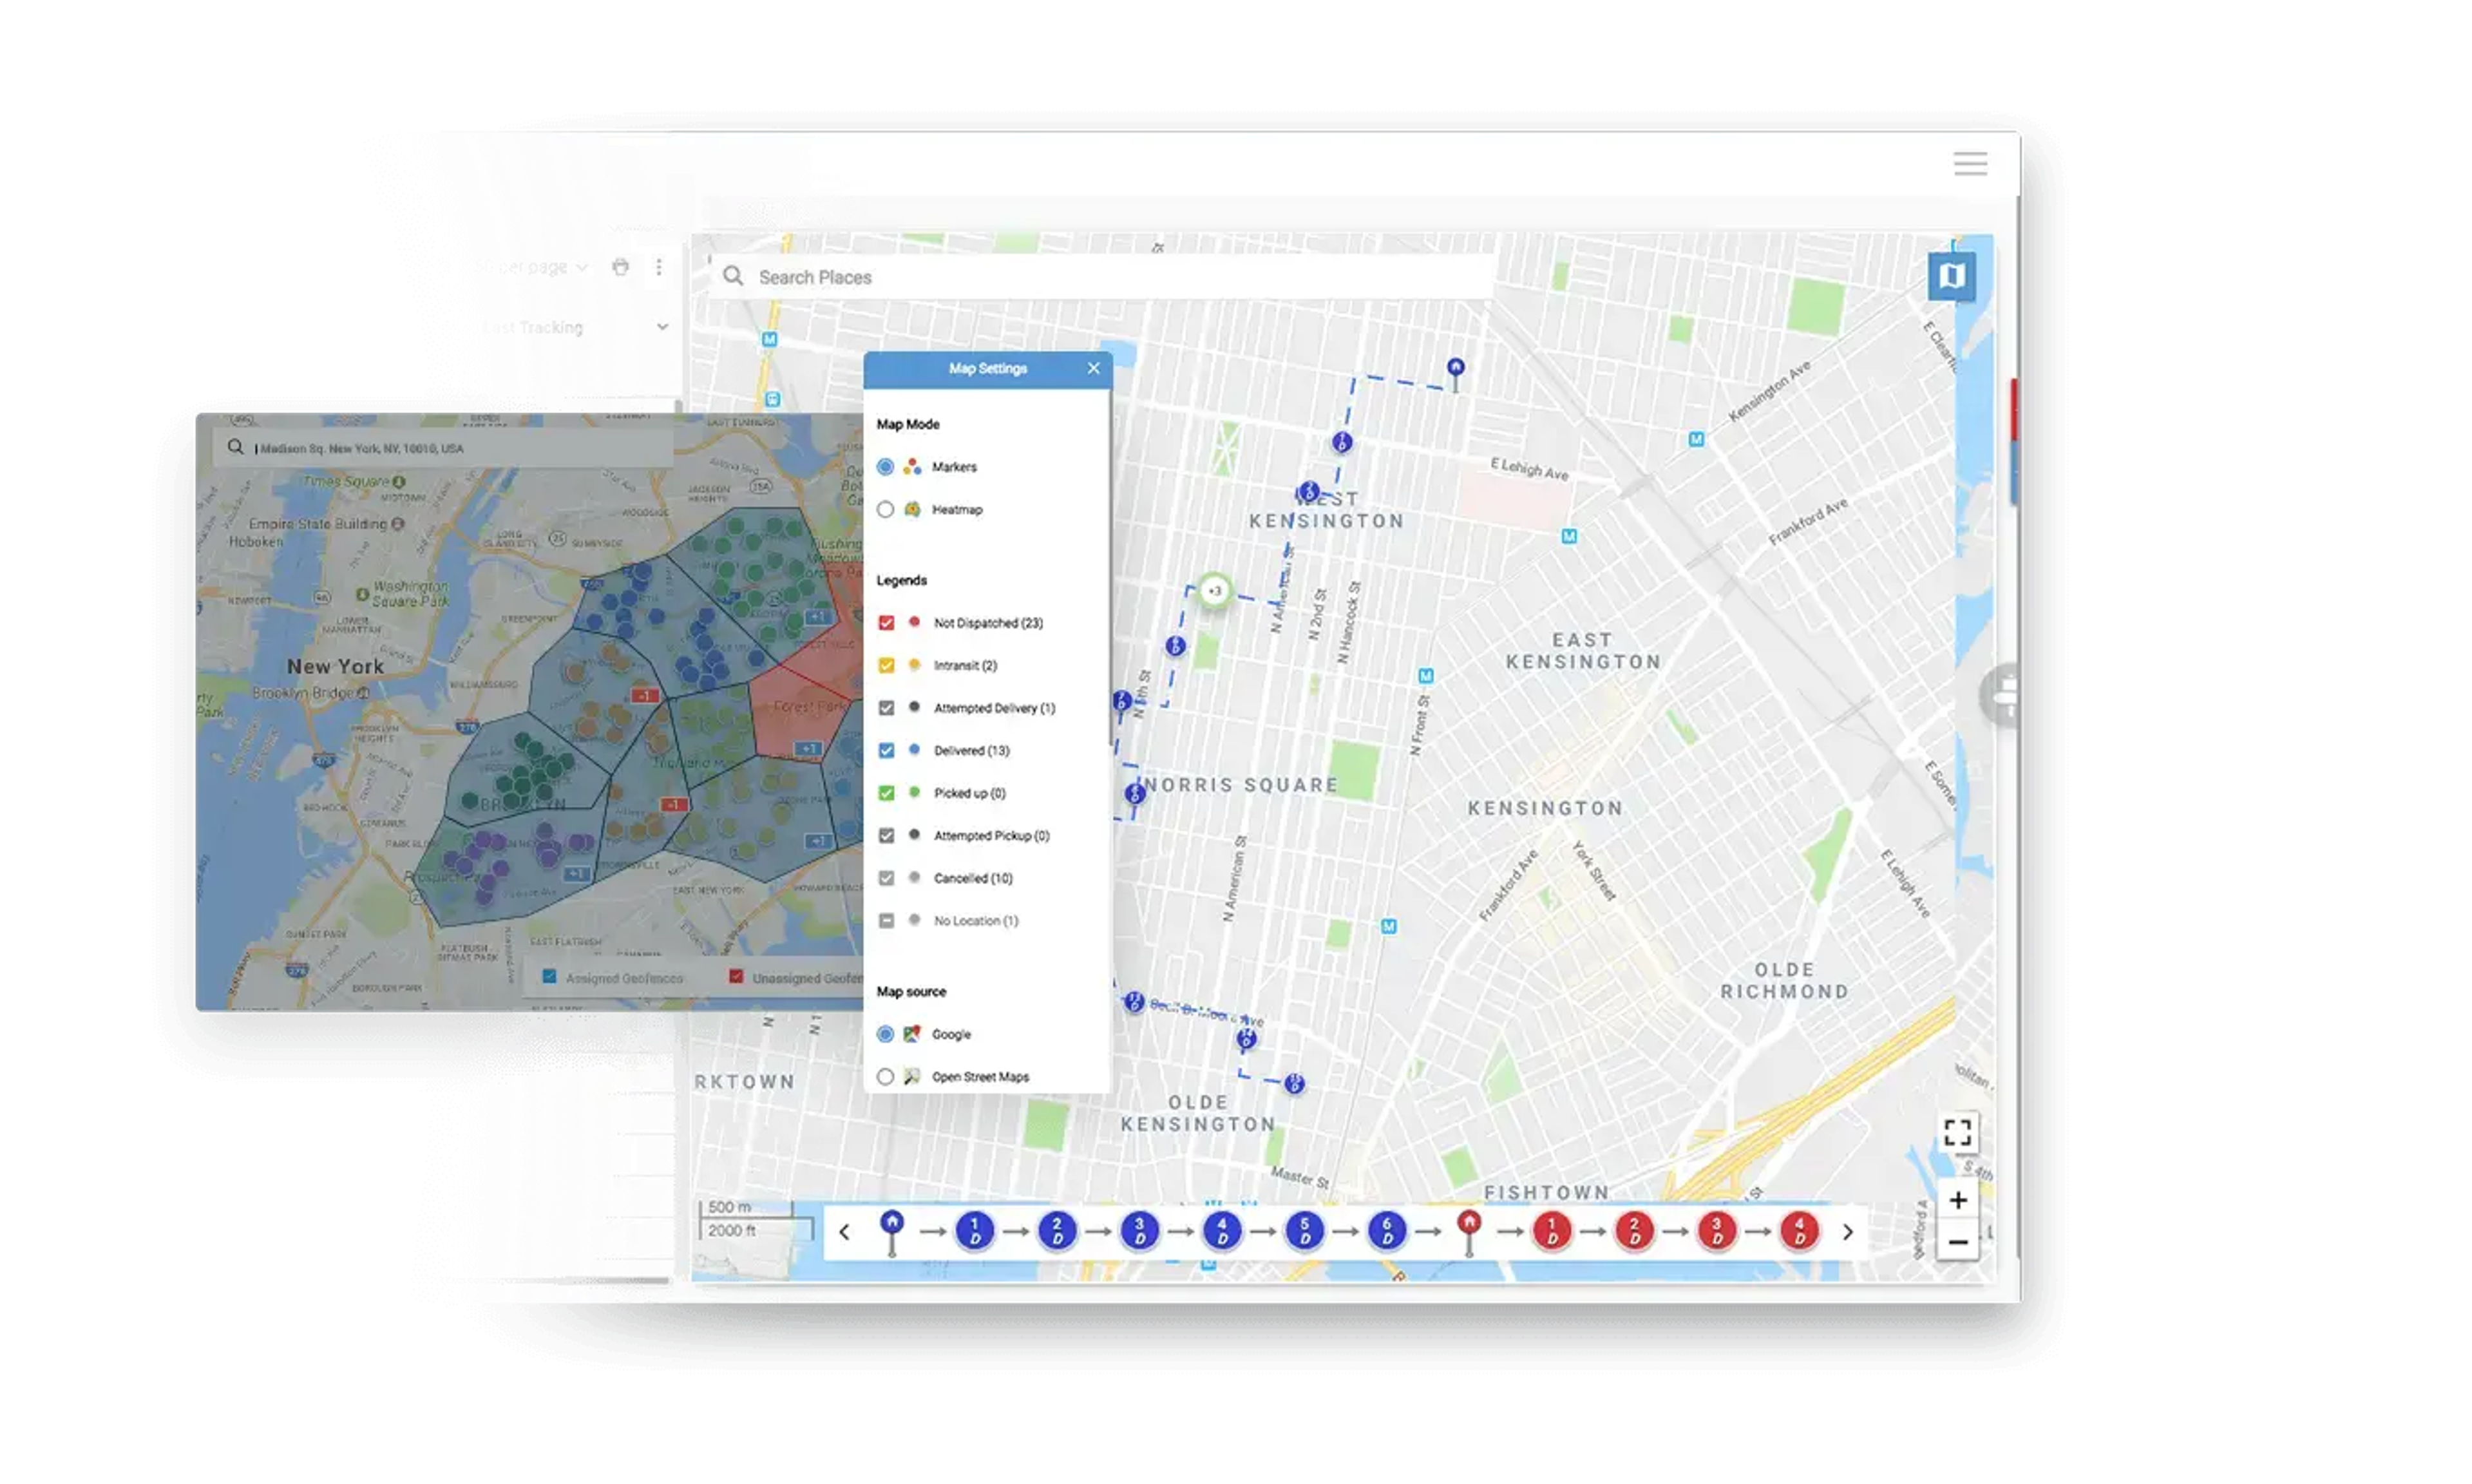Toggle the Attempted Pickup (0) checkbox
2472x1484 pixels.
886,835
